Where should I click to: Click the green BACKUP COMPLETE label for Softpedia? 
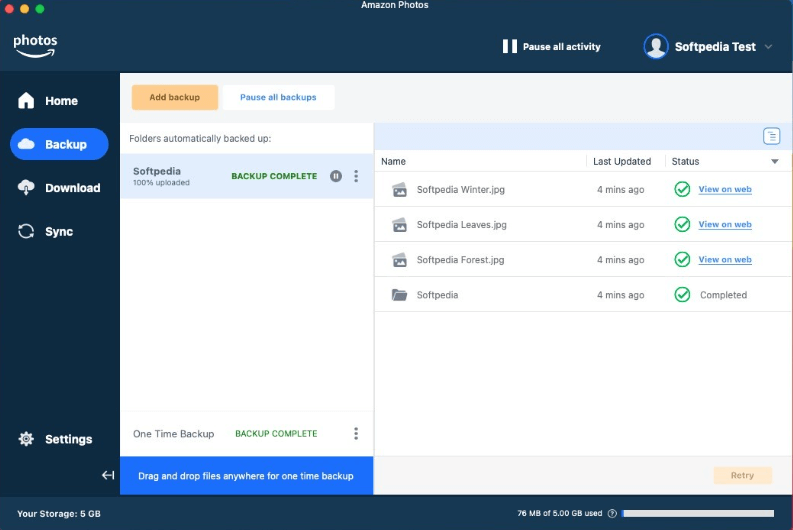(x=274, y=176)
